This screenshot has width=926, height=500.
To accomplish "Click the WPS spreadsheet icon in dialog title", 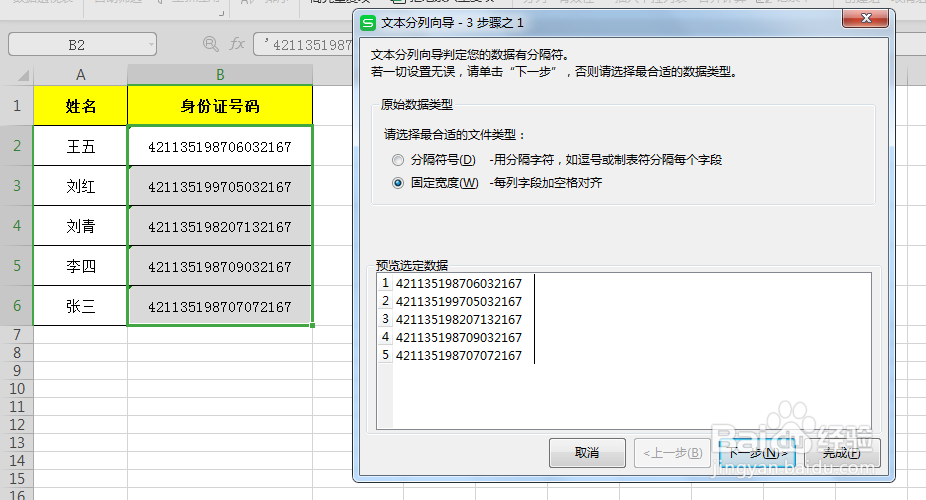I will click(368, 23).
